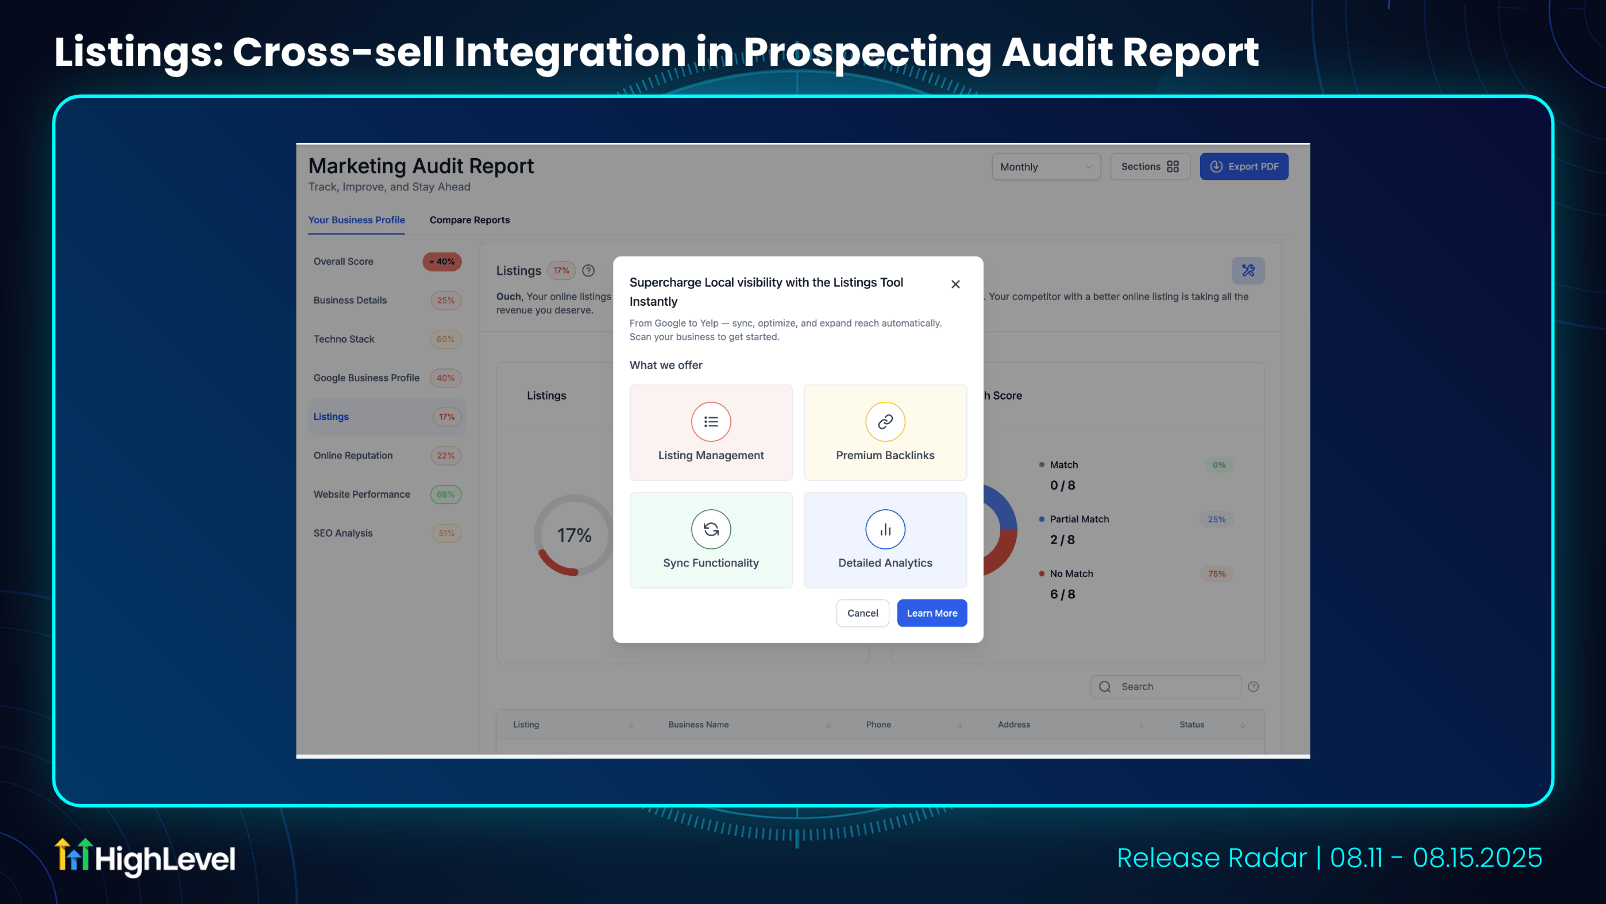This screenshot has width=1606, height=904.
Task: Click the help icon beside Search field
Action: coord(1254,687)
